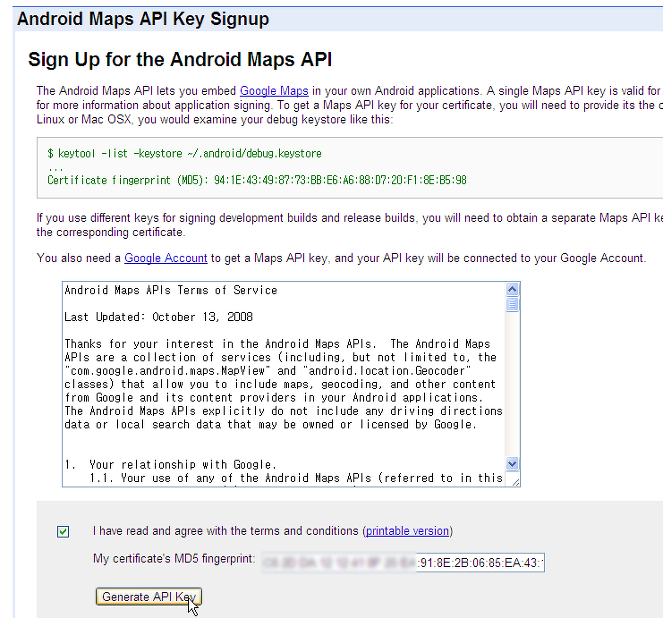Click 'Last Updated: October 13, 2008' text

[159, 317]
